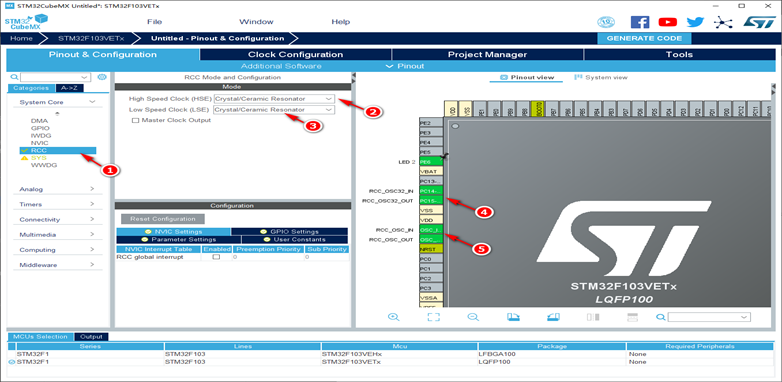Click the magnifier icon beside the pin search box

pos(661,317)
